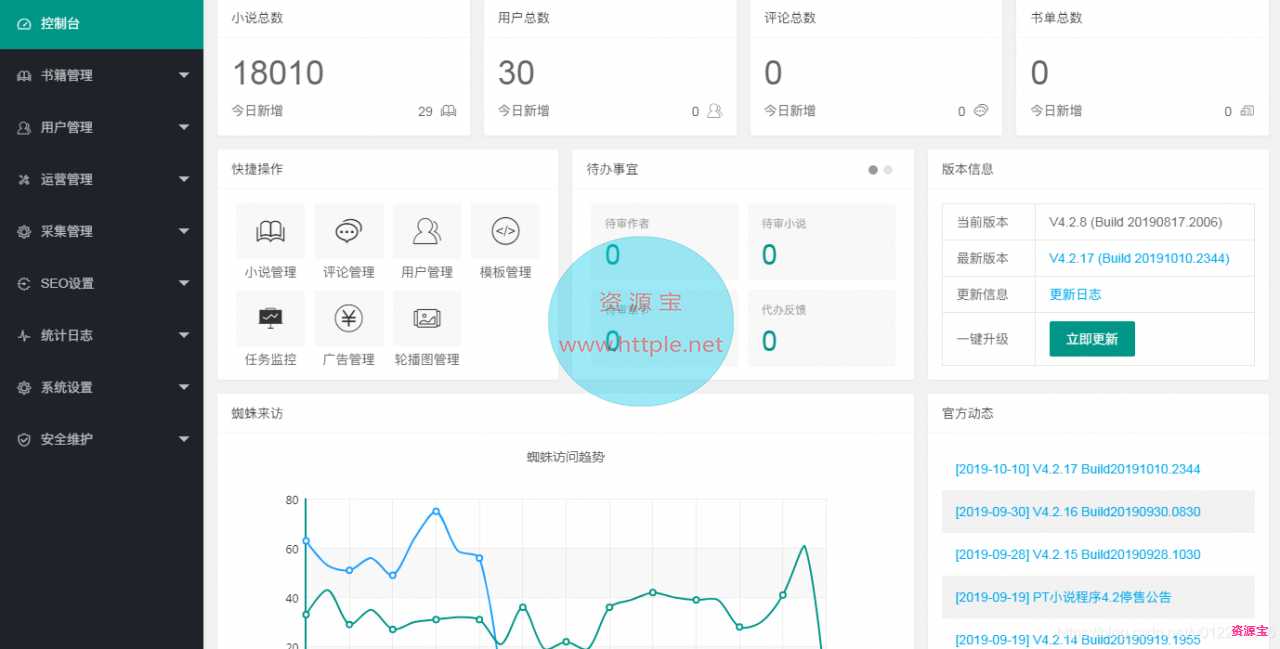
Task: Click the 用户管理 user icon in the sidebar
Action: [x=24, y=128]
